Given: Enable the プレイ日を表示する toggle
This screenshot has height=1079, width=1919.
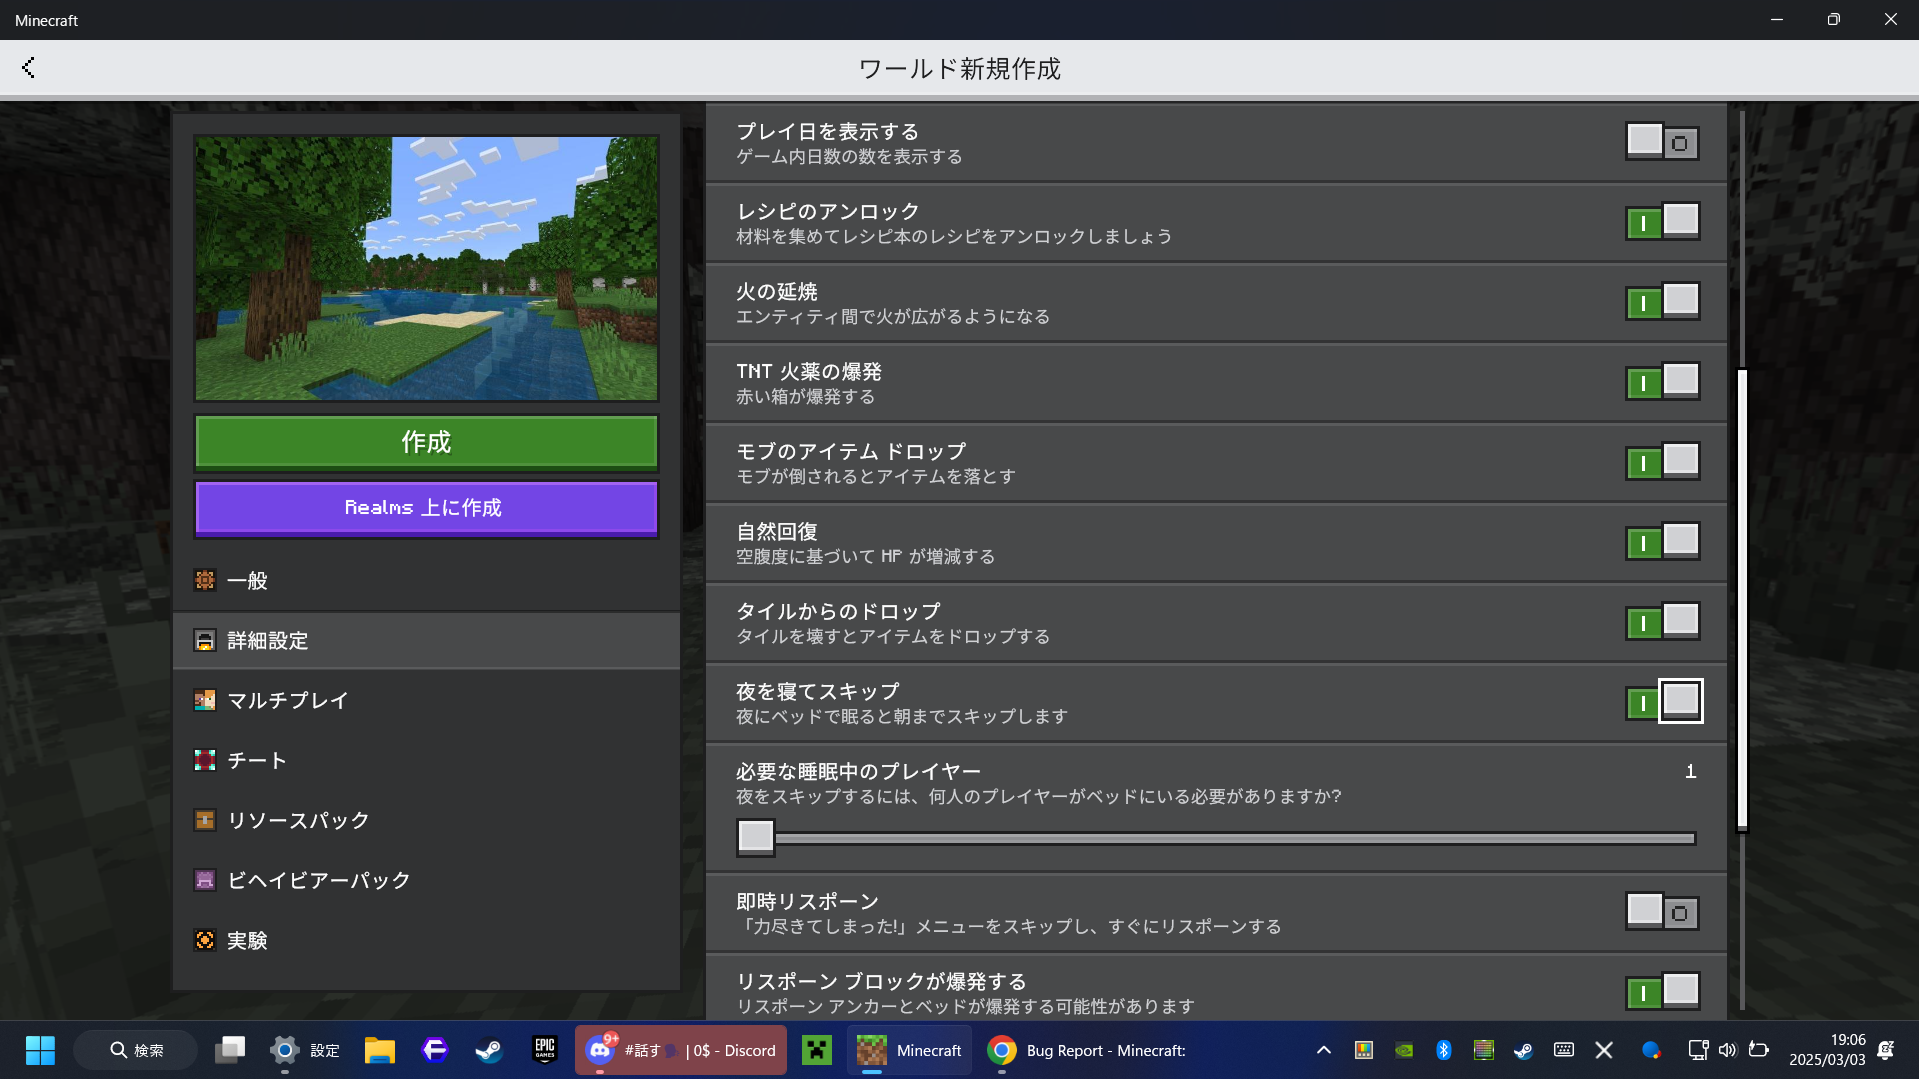Looking at the screenshot, I should (x=1662, y=143).
